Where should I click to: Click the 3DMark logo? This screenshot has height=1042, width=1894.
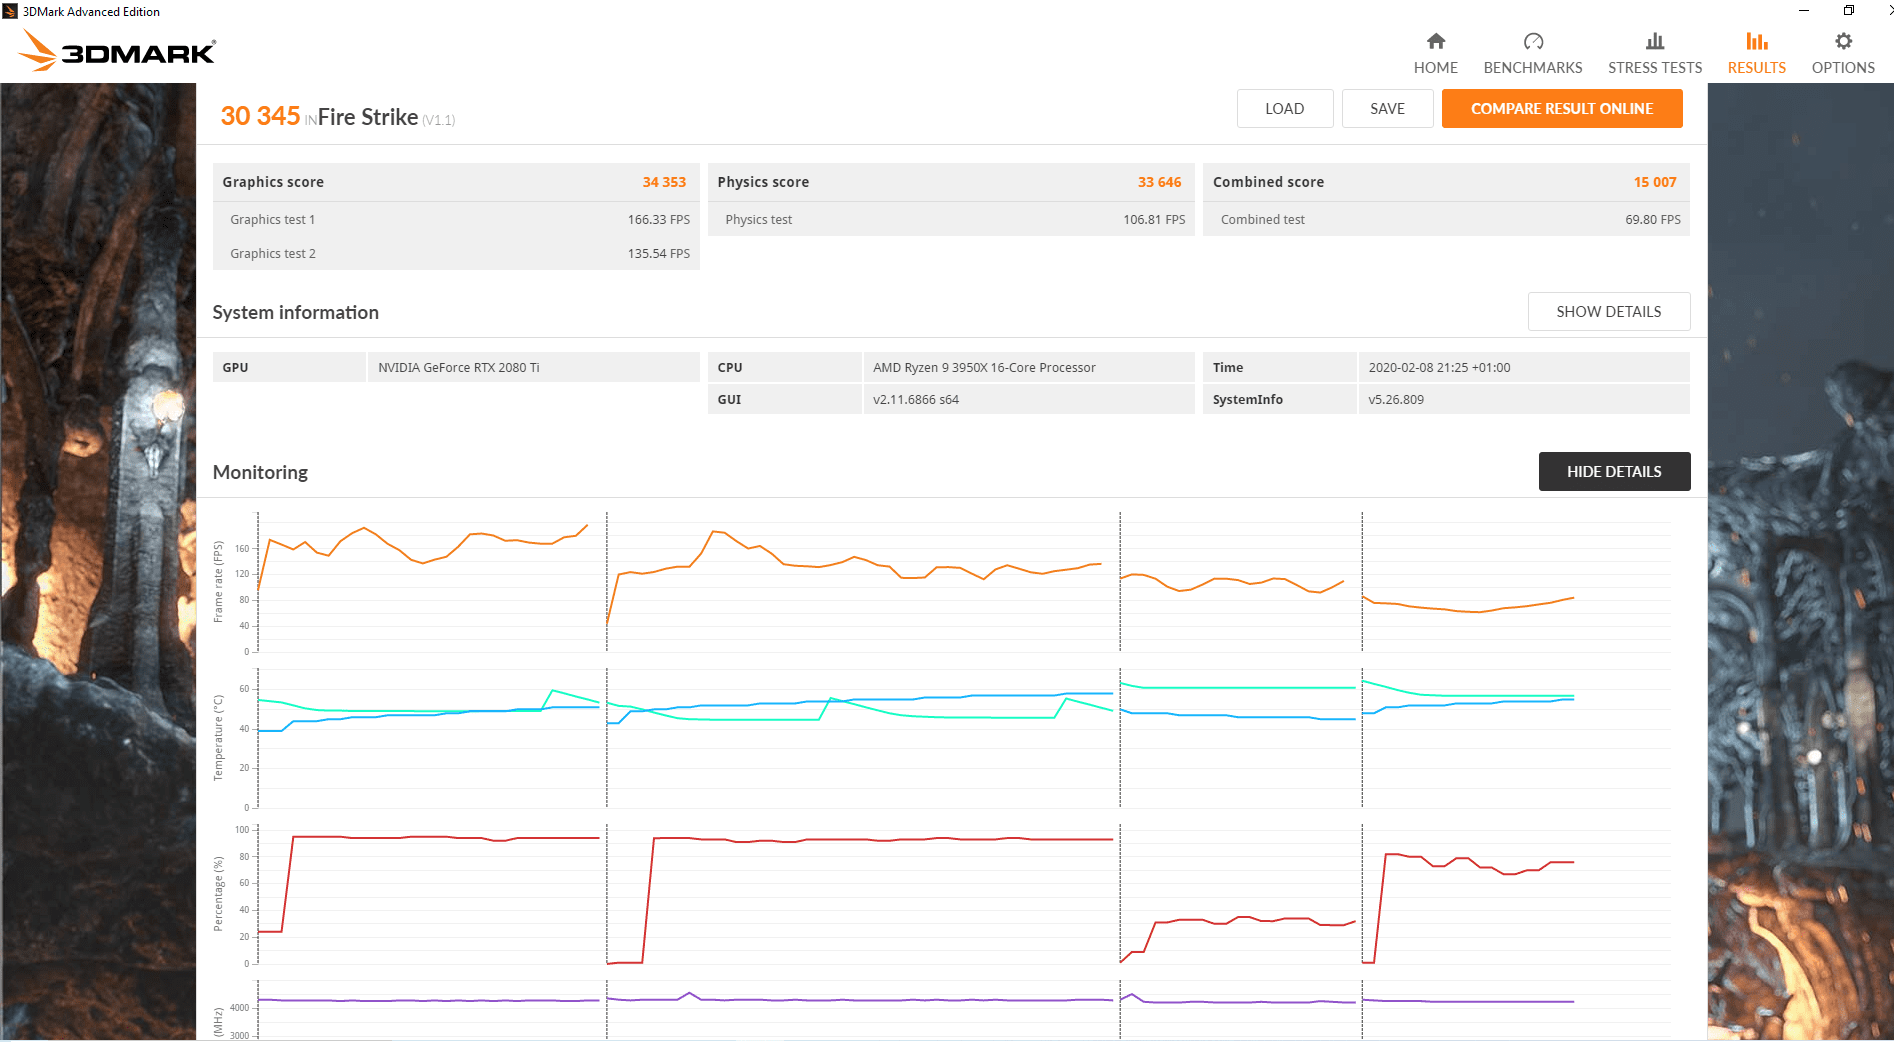tap(118, 51)
